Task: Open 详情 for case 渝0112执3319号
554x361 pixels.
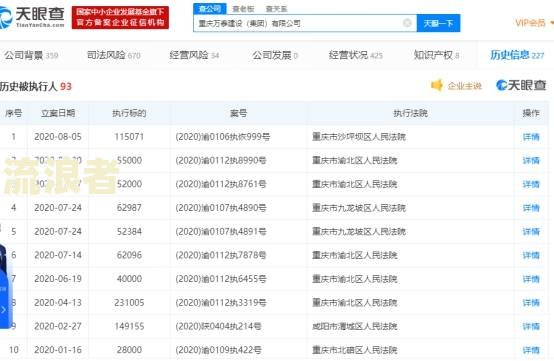Action: click(531, 302)
